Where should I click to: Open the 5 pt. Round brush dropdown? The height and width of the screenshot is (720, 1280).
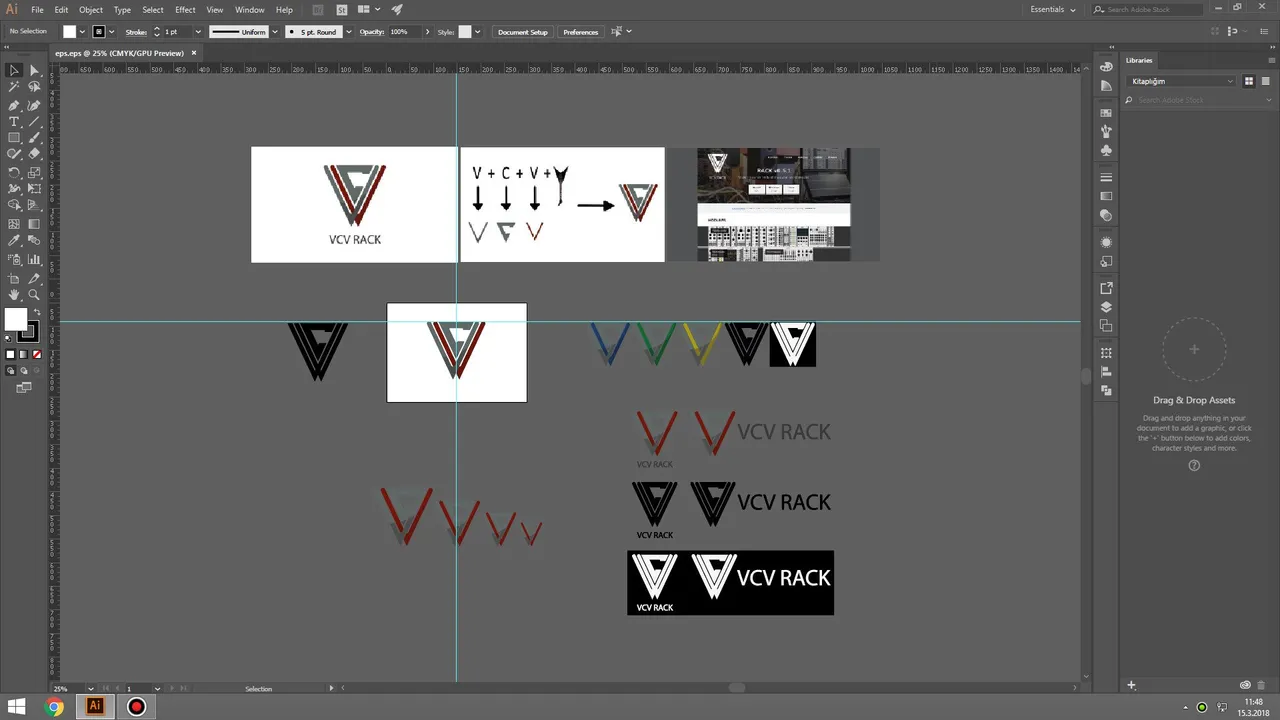[348, 32]
